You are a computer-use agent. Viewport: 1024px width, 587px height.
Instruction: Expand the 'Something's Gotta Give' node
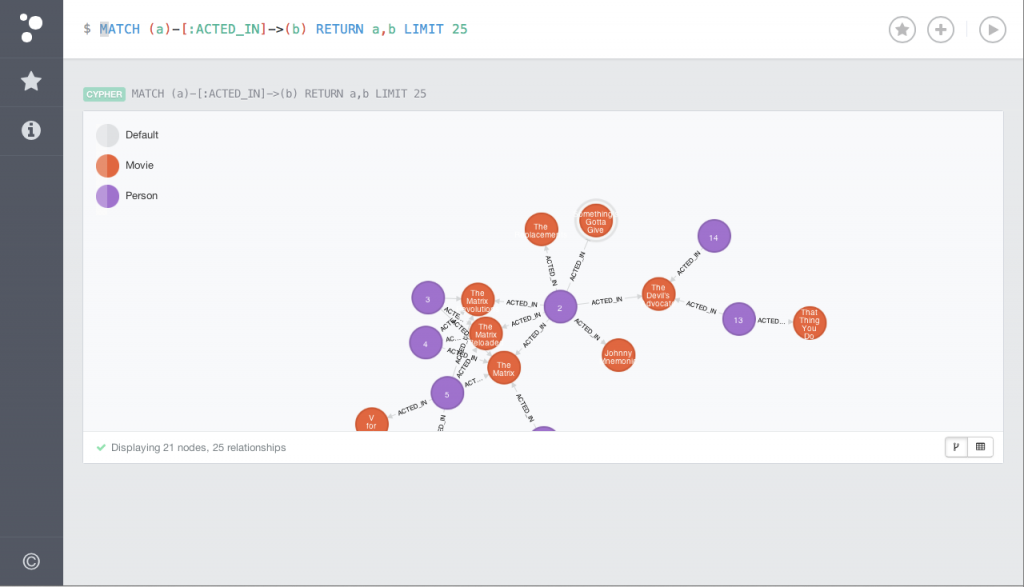pyautogui.click(x=595, y=221)
